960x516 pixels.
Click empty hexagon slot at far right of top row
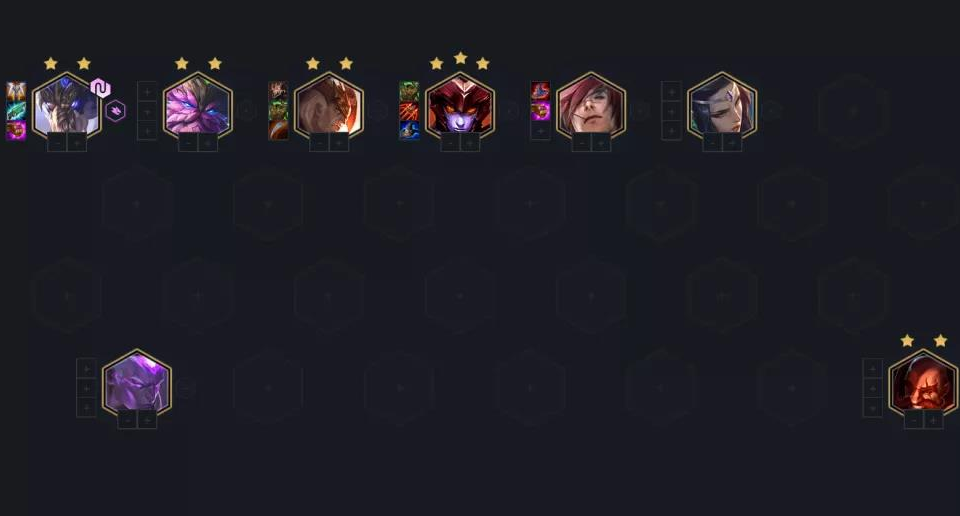pyautogui.click(x=853, y=111)
